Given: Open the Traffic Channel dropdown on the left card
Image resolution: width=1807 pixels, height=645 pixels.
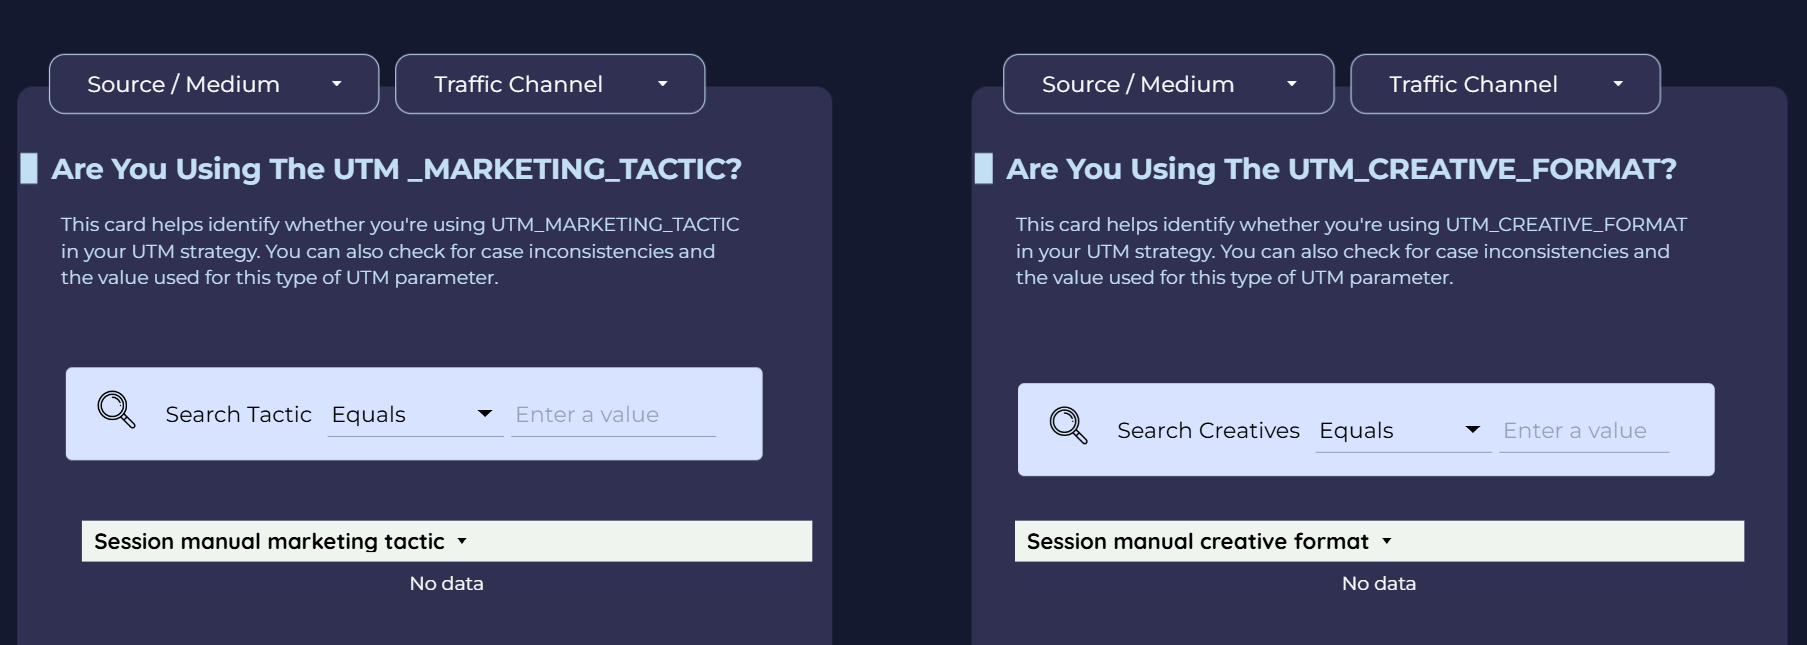Looking at the screenshot, I should point(549,84).
